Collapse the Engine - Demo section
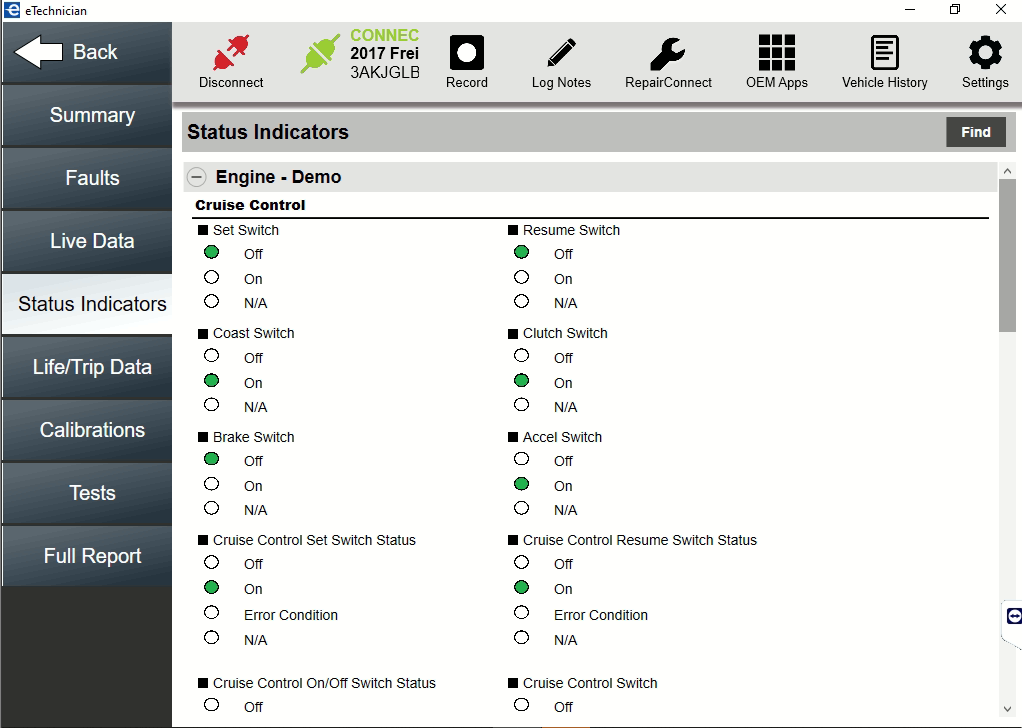This screenshot has width=1022, height=728. [x=196, y=176]
